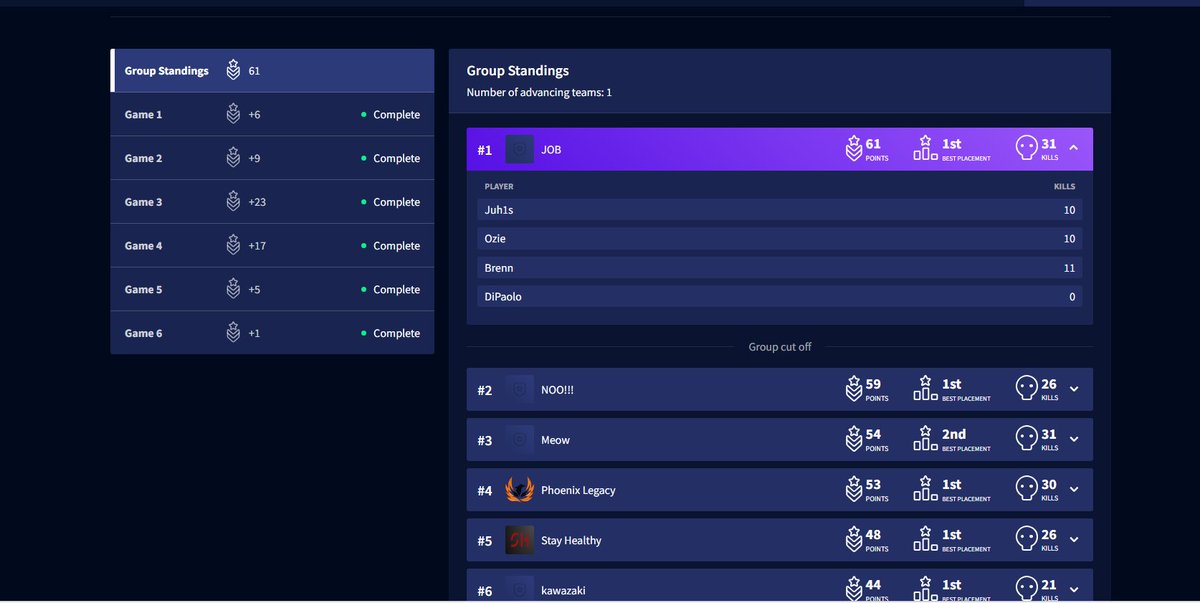
Task: Open the Game 6 results tab
Action: (x=272, y=333)
